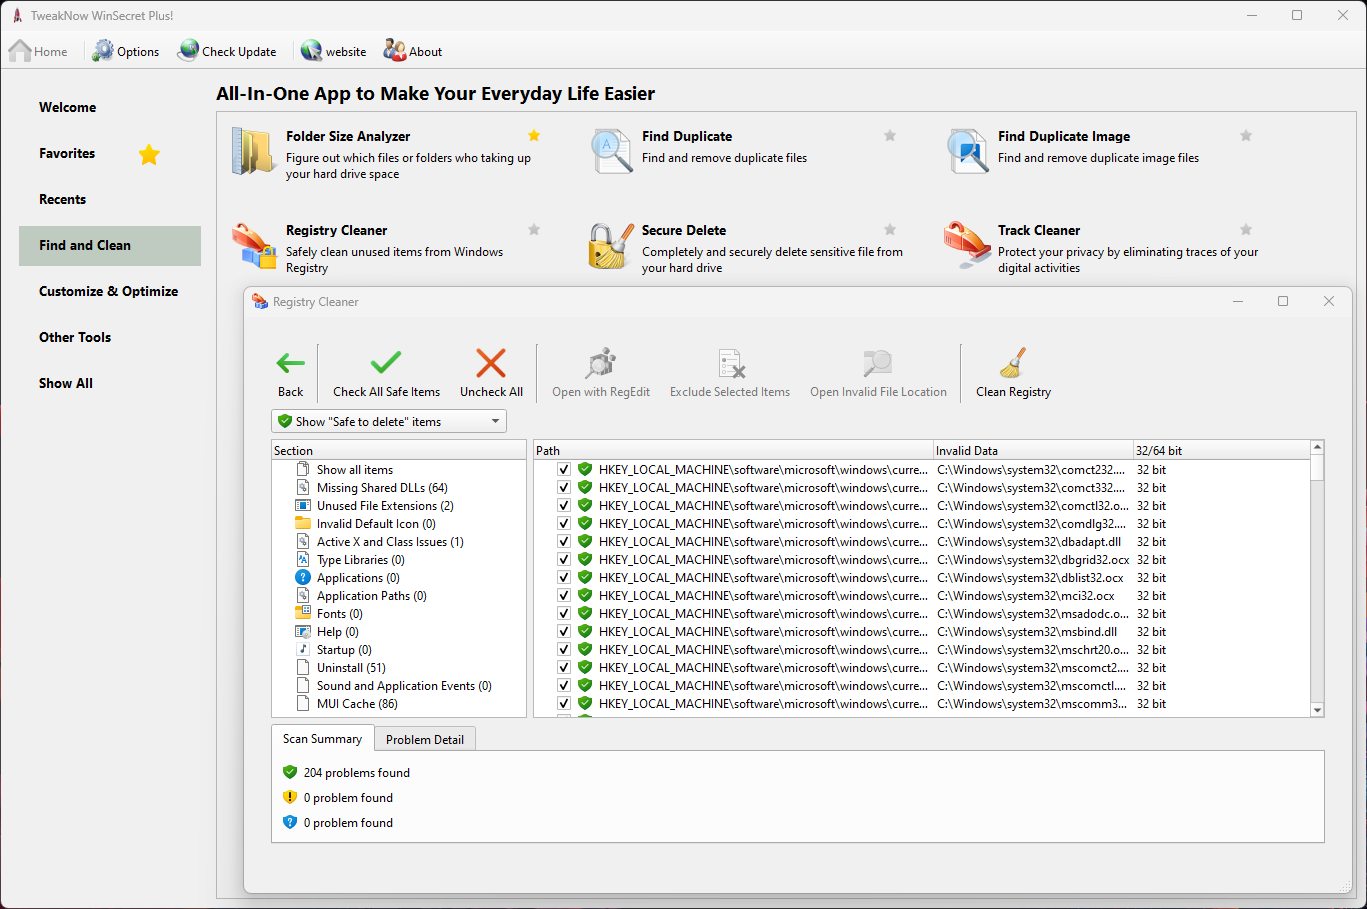Select Missing Shared DLLs (64) section
The image size is (1367, 909).
pyautogui.click(x=382, y=488)
